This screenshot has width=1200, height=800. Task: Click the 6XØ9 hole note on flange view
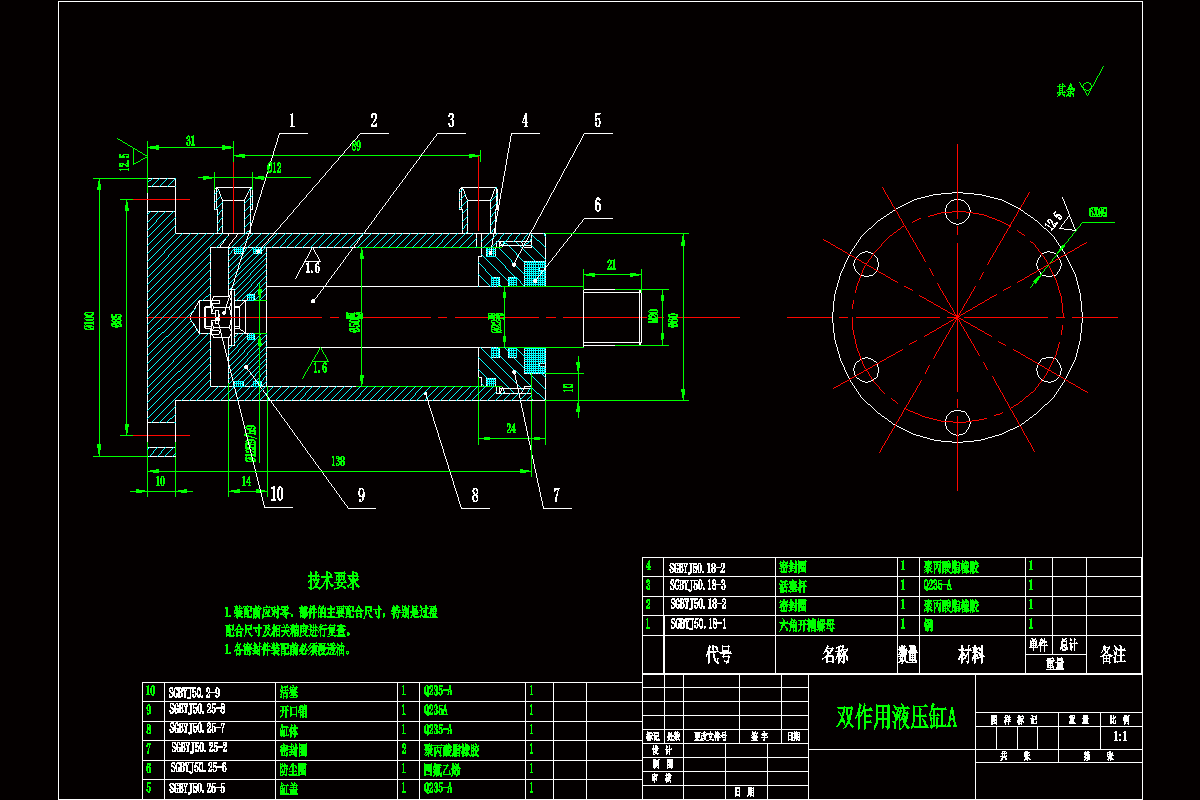click(1097, 212)
